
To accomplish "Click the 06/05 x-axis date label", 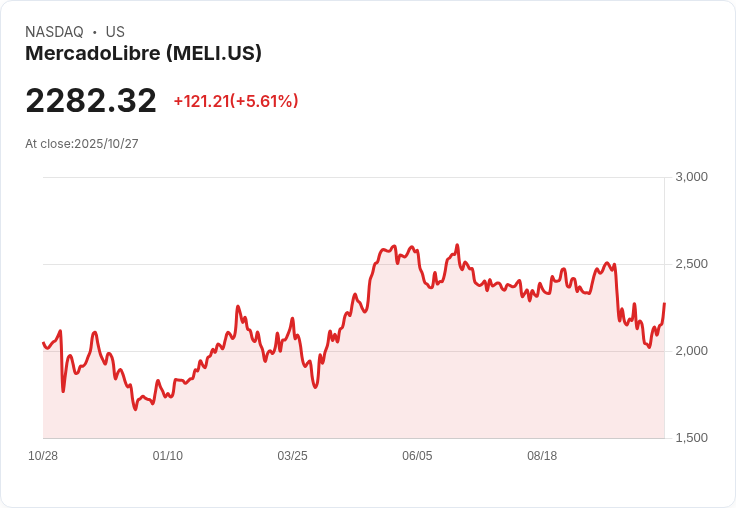I will pos(417,456).
